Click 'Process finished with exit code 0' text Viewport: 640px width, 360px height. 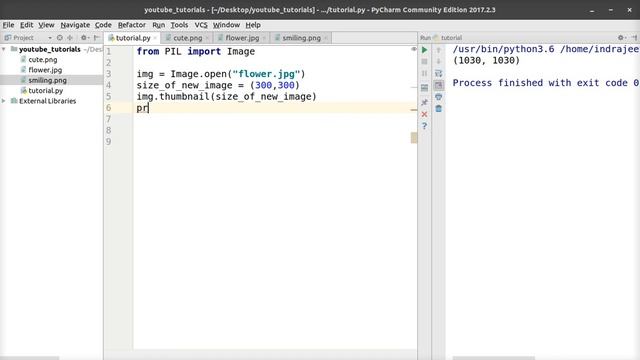pos(545,83)
